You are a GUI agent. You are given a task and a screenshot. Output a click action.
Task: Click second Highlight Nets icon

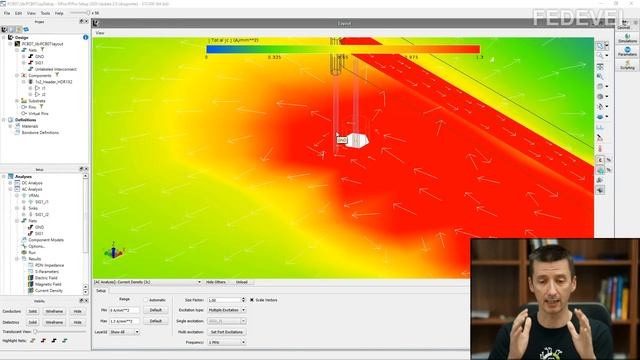tap(43, 340)
